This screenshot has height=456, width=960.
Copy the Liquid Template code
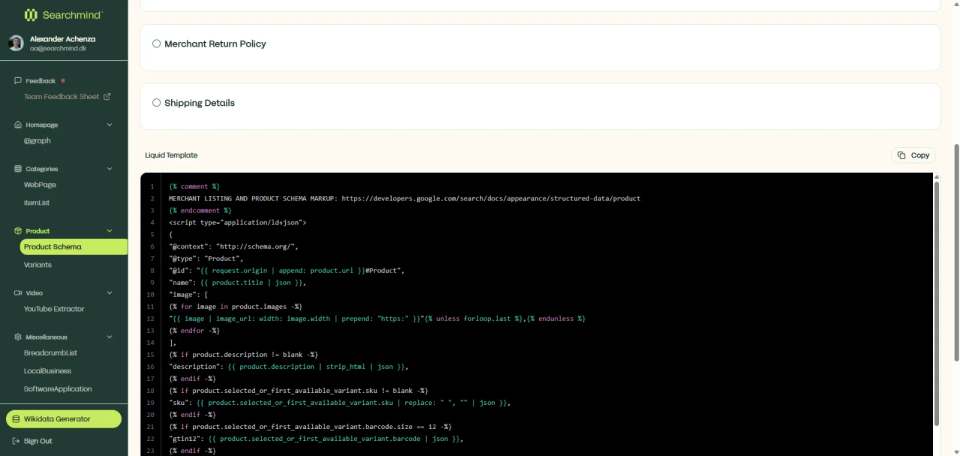coord(913,155)
